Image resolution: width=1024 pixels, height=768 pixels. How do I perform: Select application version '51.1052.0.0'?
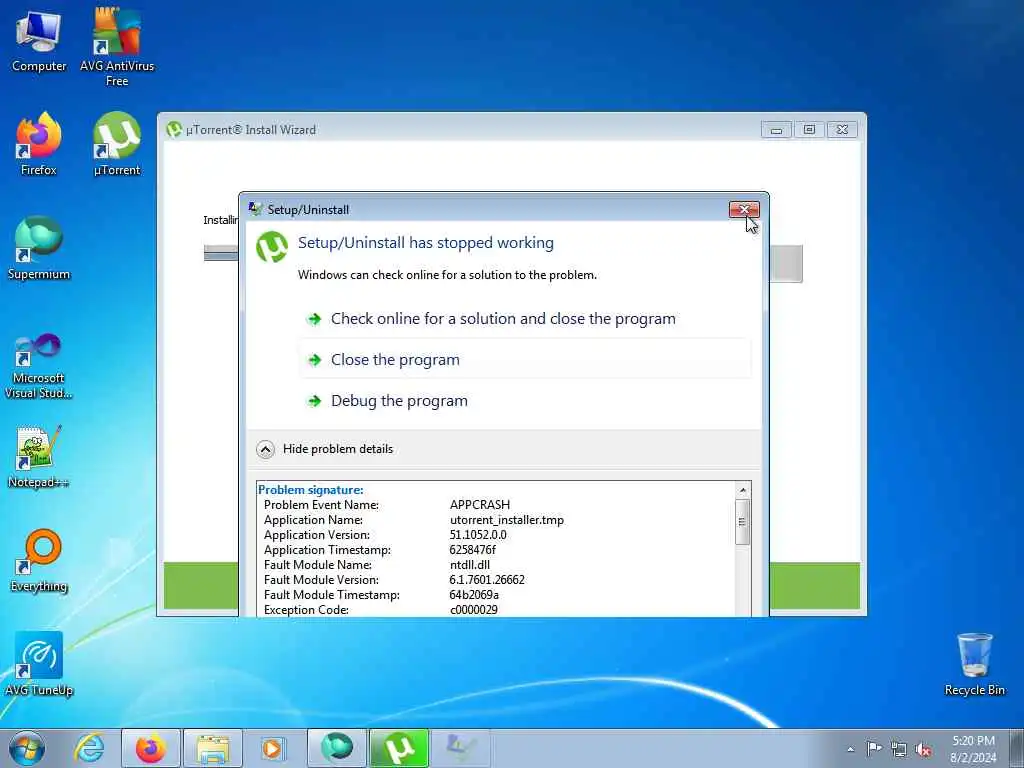pos(477,535)
